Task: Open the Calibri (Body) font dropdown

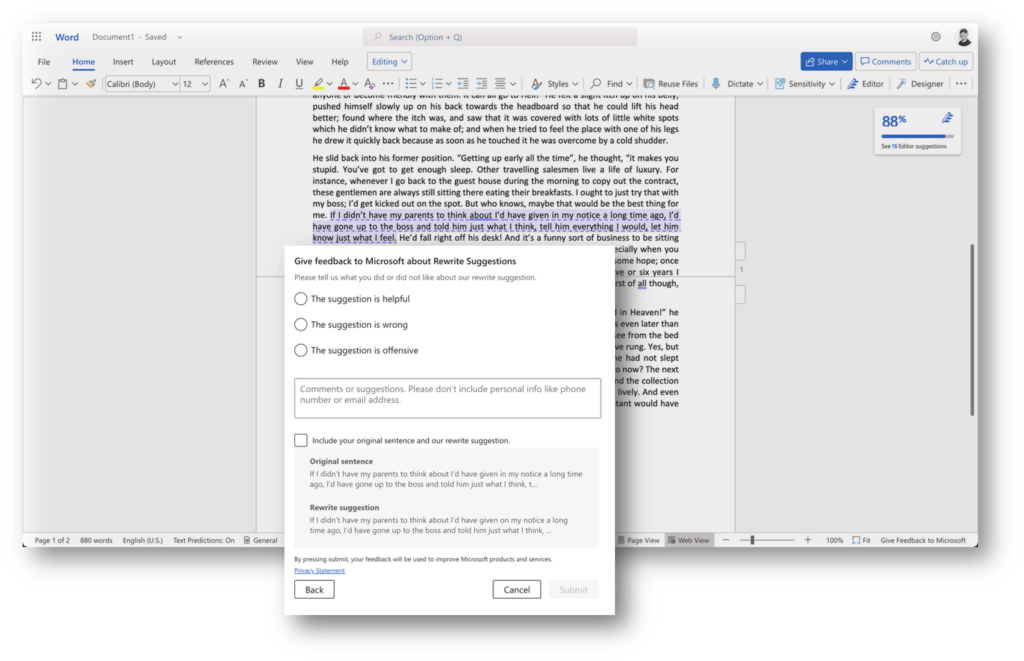Action: tap(142, 84)
